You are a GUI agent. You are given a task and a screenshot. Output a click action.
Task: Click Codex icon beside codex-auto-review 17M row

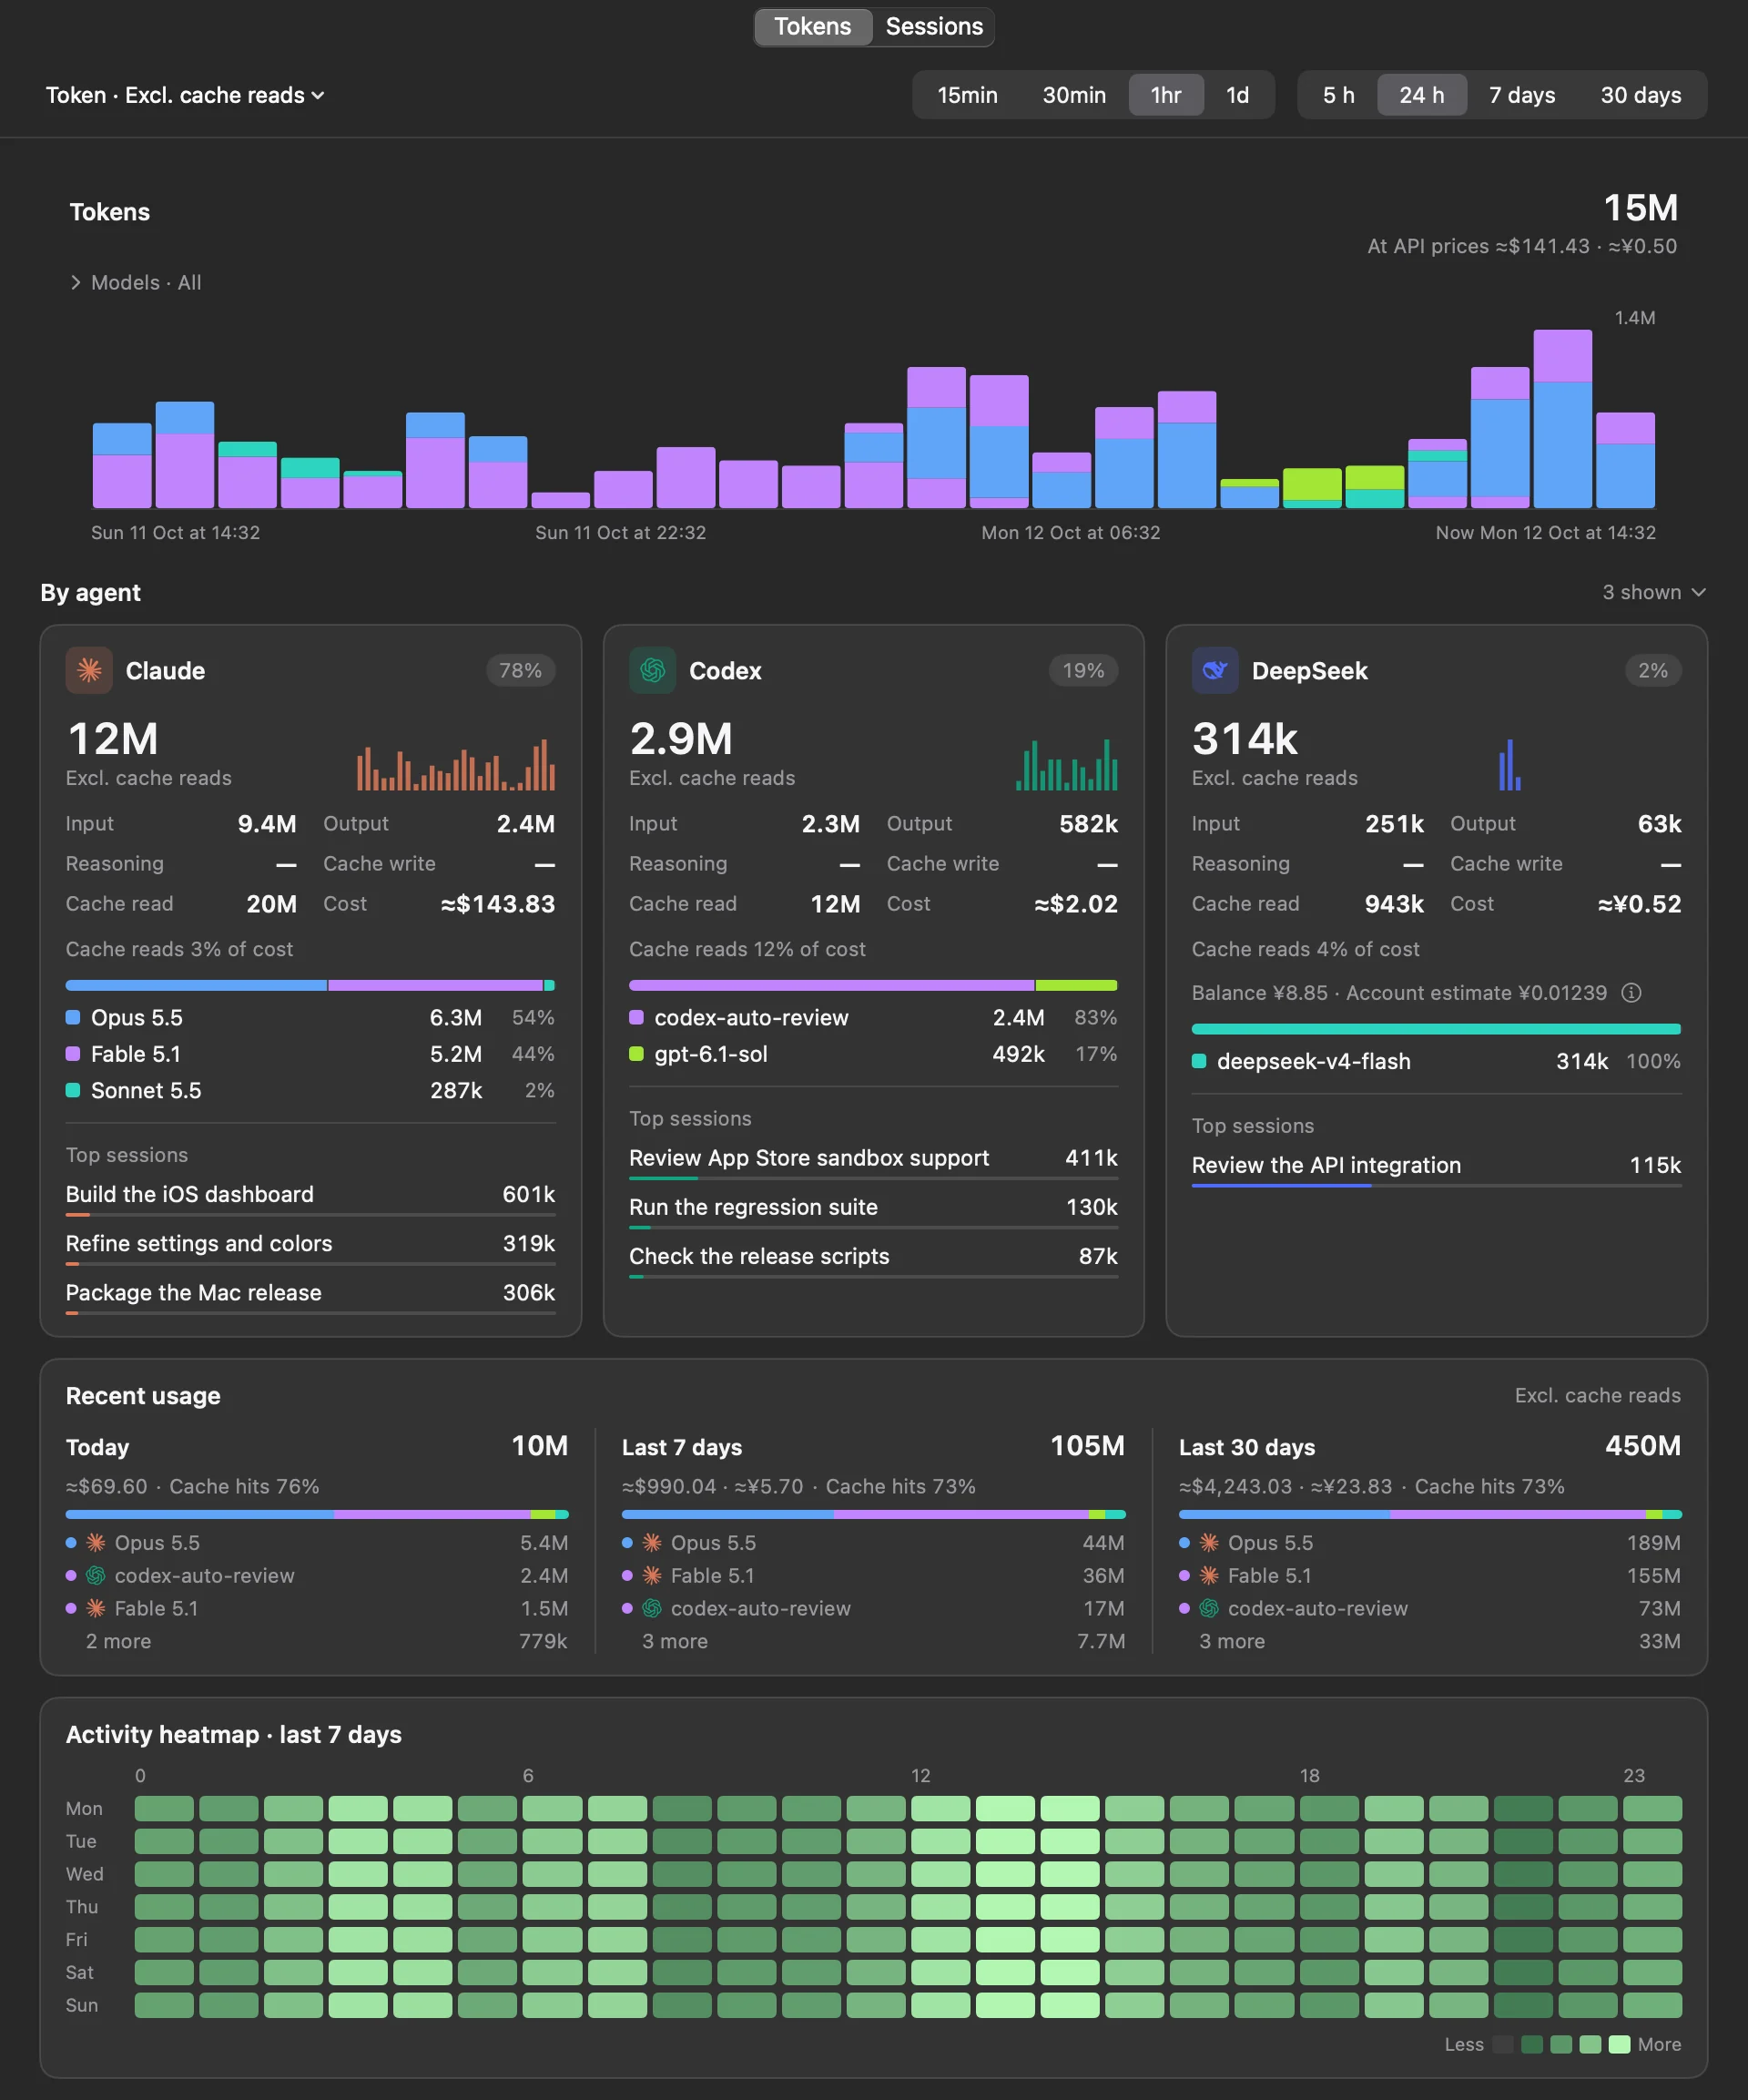(x=652, y=1609)
